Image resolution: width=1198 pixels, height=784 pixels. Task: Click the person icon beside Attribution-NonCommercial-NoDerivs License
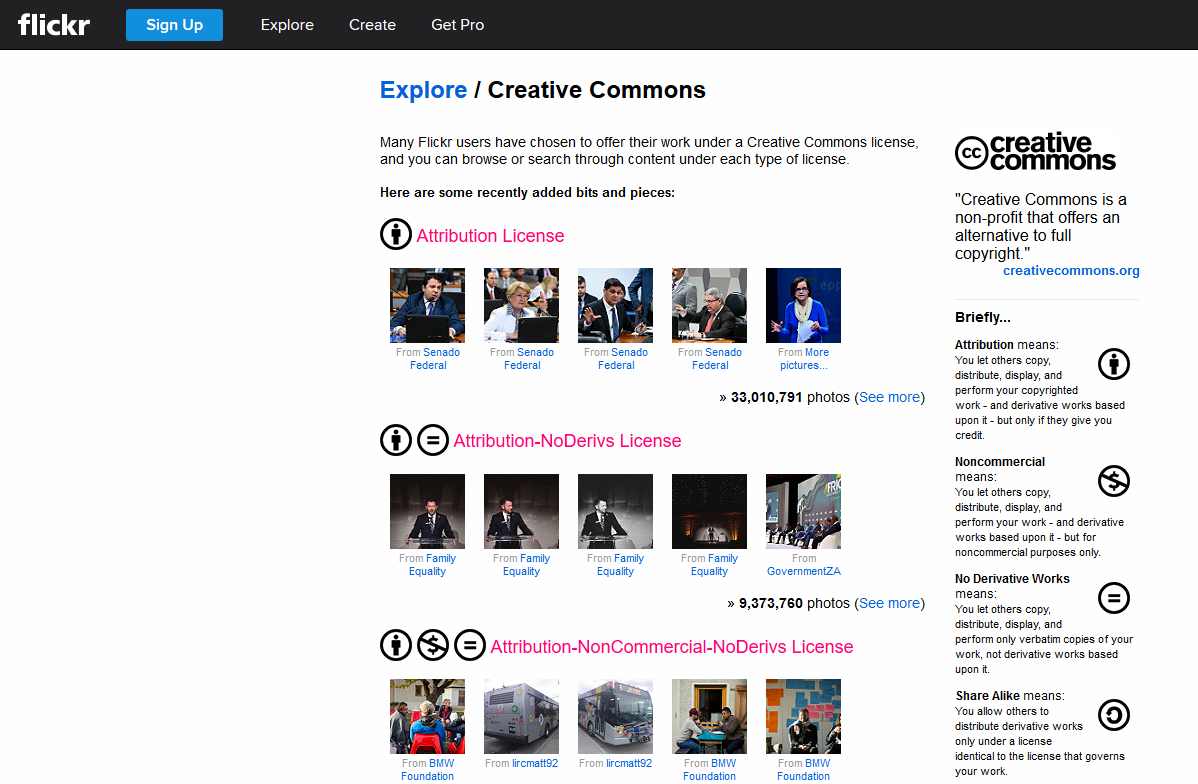coord(396,645)
